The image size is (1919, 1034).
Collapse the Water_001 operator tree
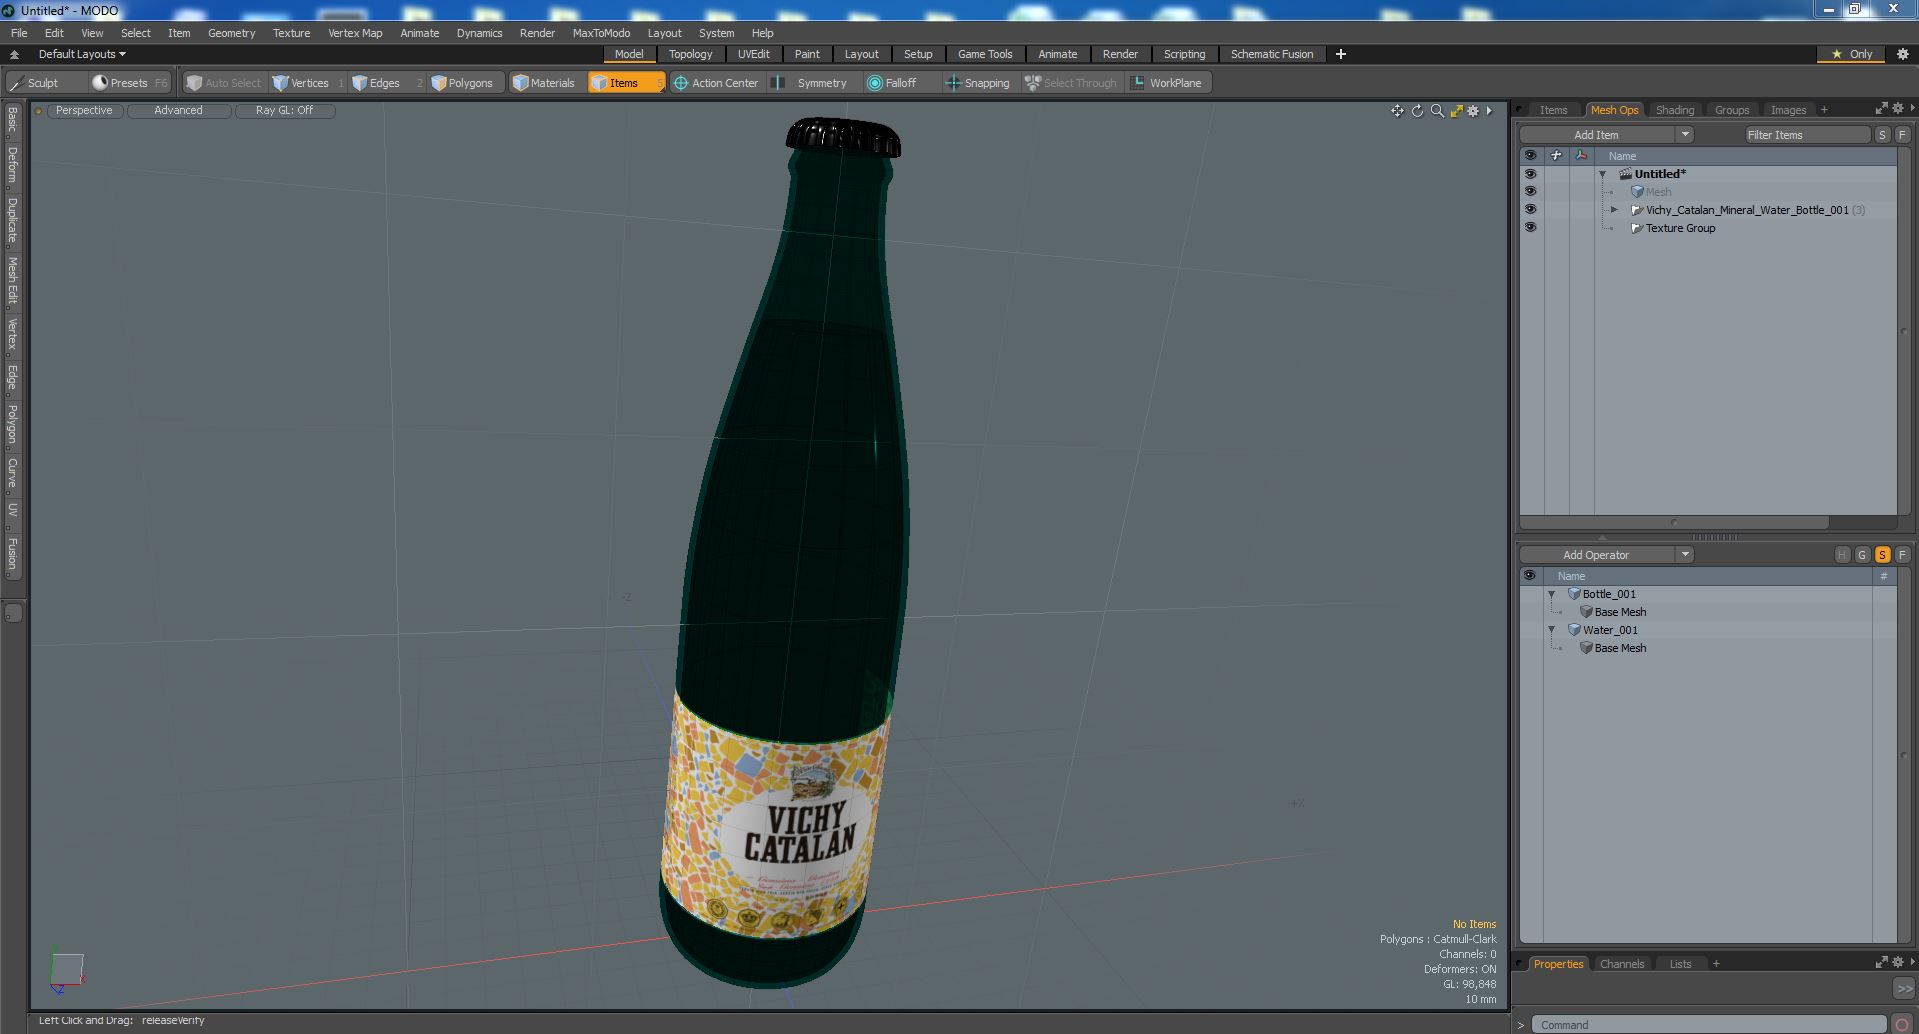pyautogui.click(x=1552, y=630)
